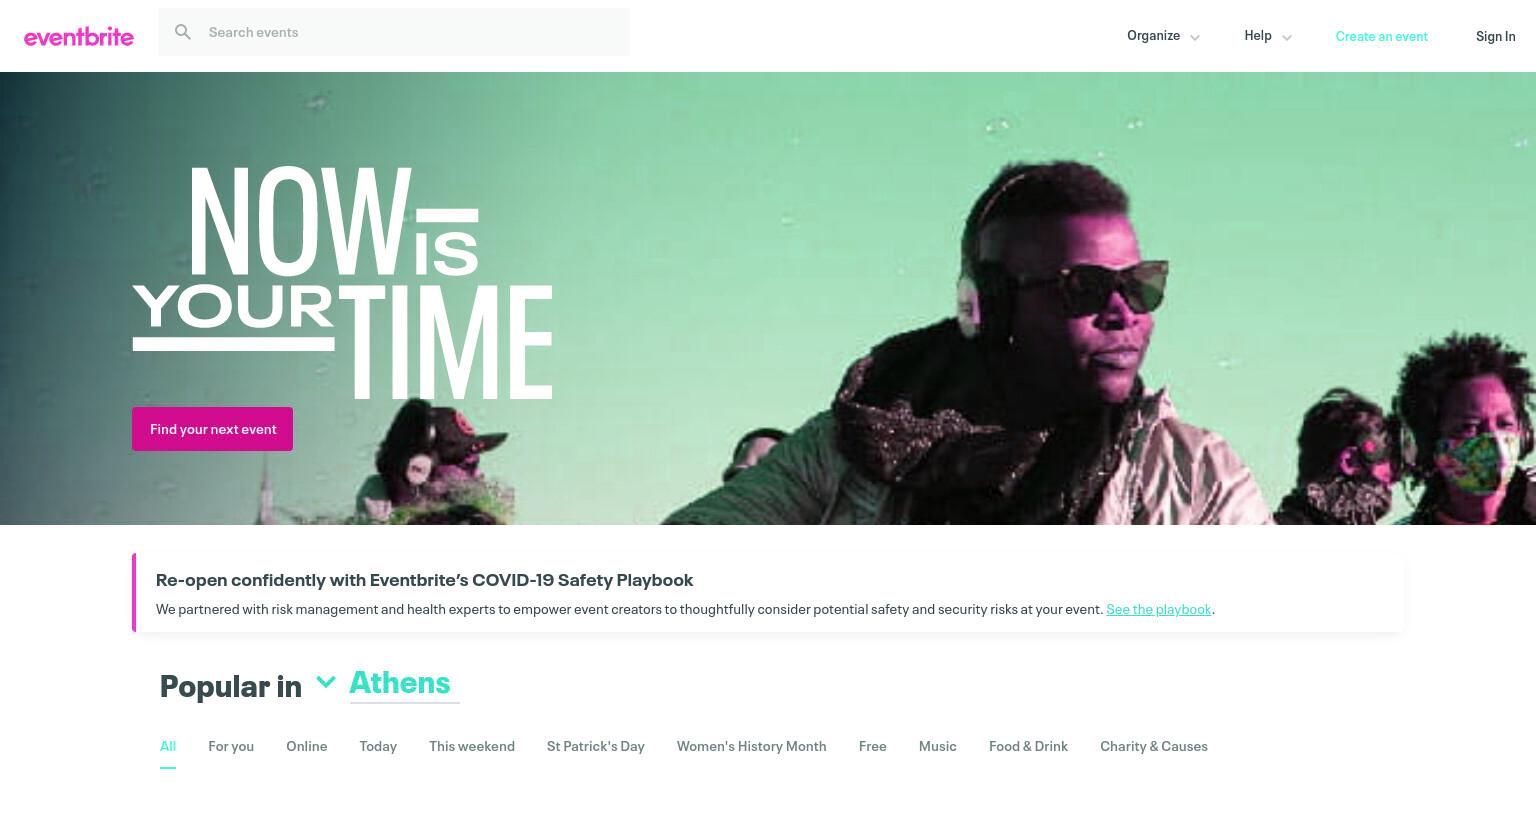Image resolution: width=1536 pixels, height=816 pixels.
Task: Edit the Athens location field
Action: tap(404, 683)
